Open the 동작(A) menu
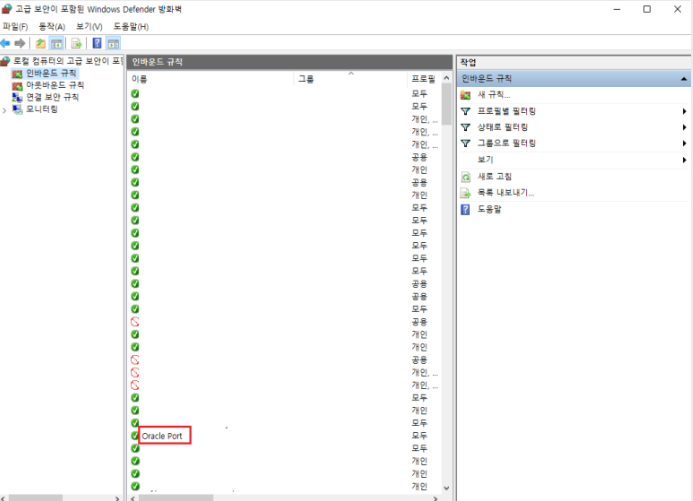The width and height of the screenshot is (693, 501). [x=51, y=26]
